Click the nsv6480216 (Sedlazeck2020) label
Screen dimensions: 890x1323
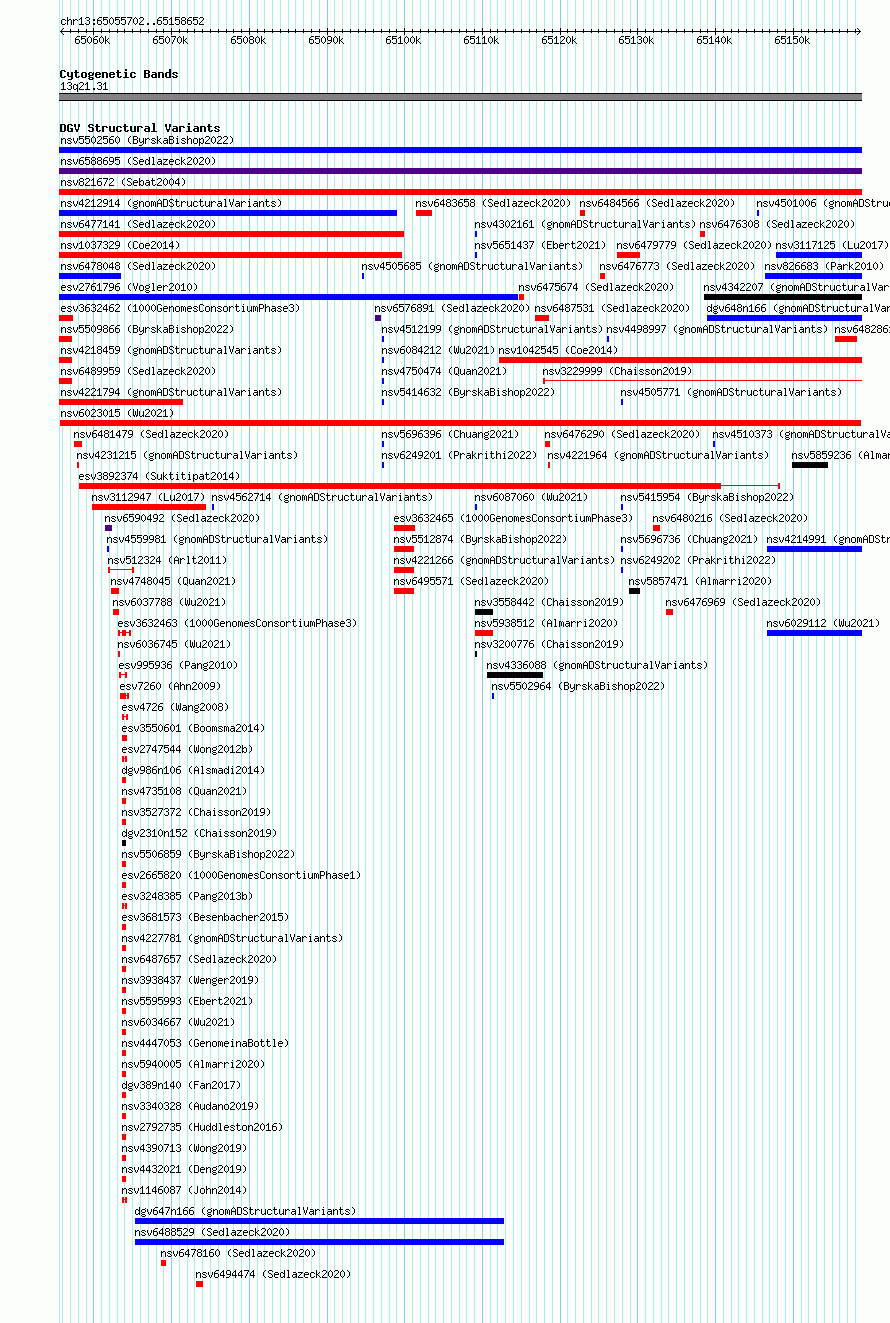731,518
